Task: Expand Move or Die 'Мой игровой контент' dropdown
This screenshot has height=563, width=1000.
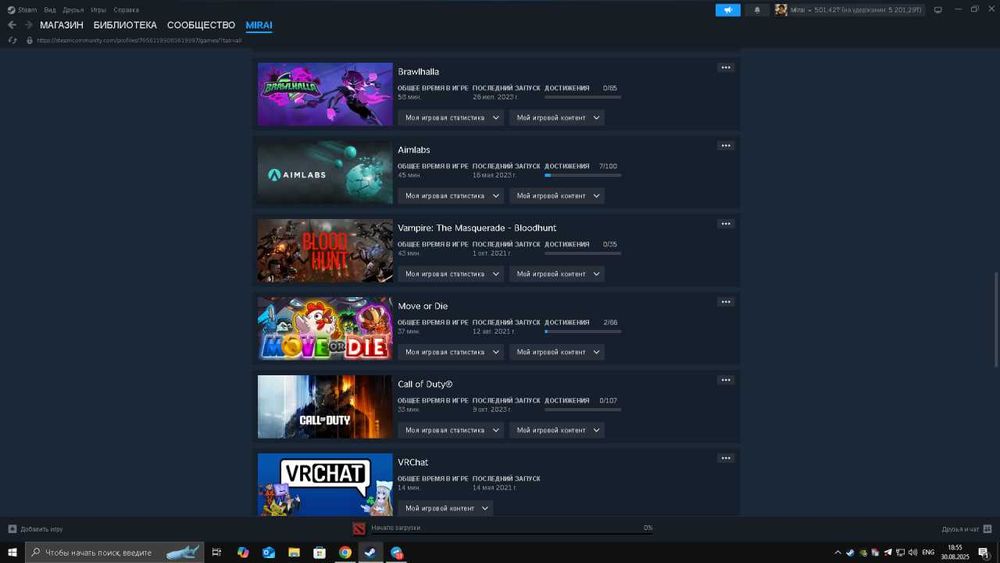Action: pyautogui.click(x=557, y=352)
